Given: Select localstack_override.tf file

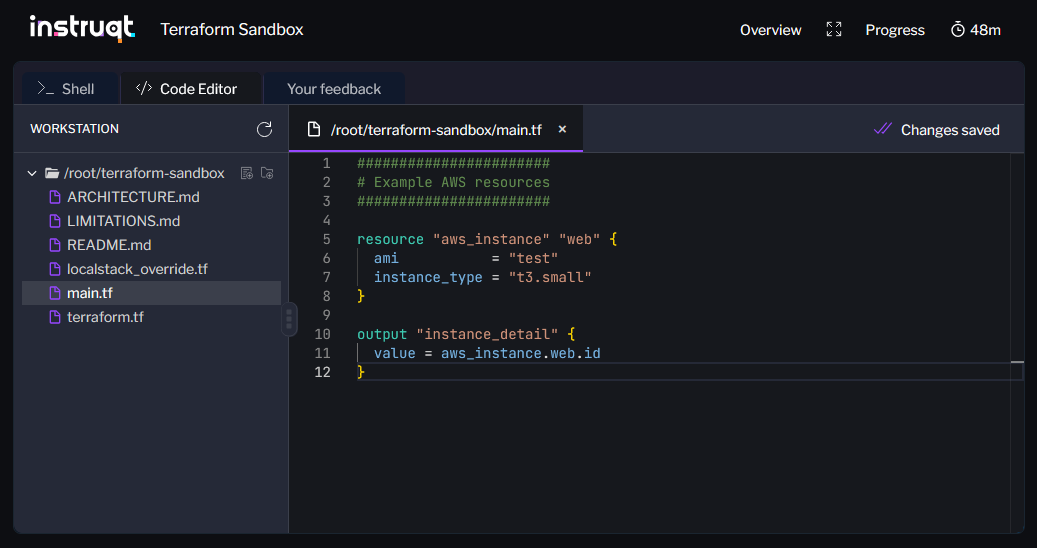Looking at the screenshot, I should (x=137, y=269).
